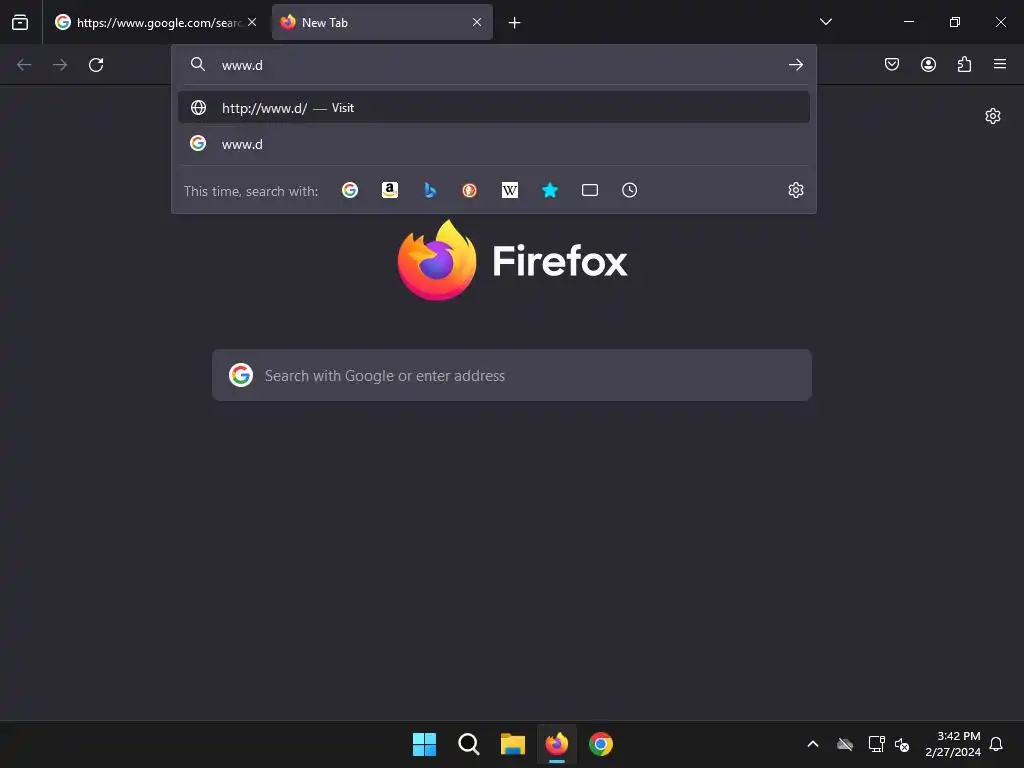The image size is (1024, 768).
Task: Switch to the Google search tab
Action: click(156, 22)
